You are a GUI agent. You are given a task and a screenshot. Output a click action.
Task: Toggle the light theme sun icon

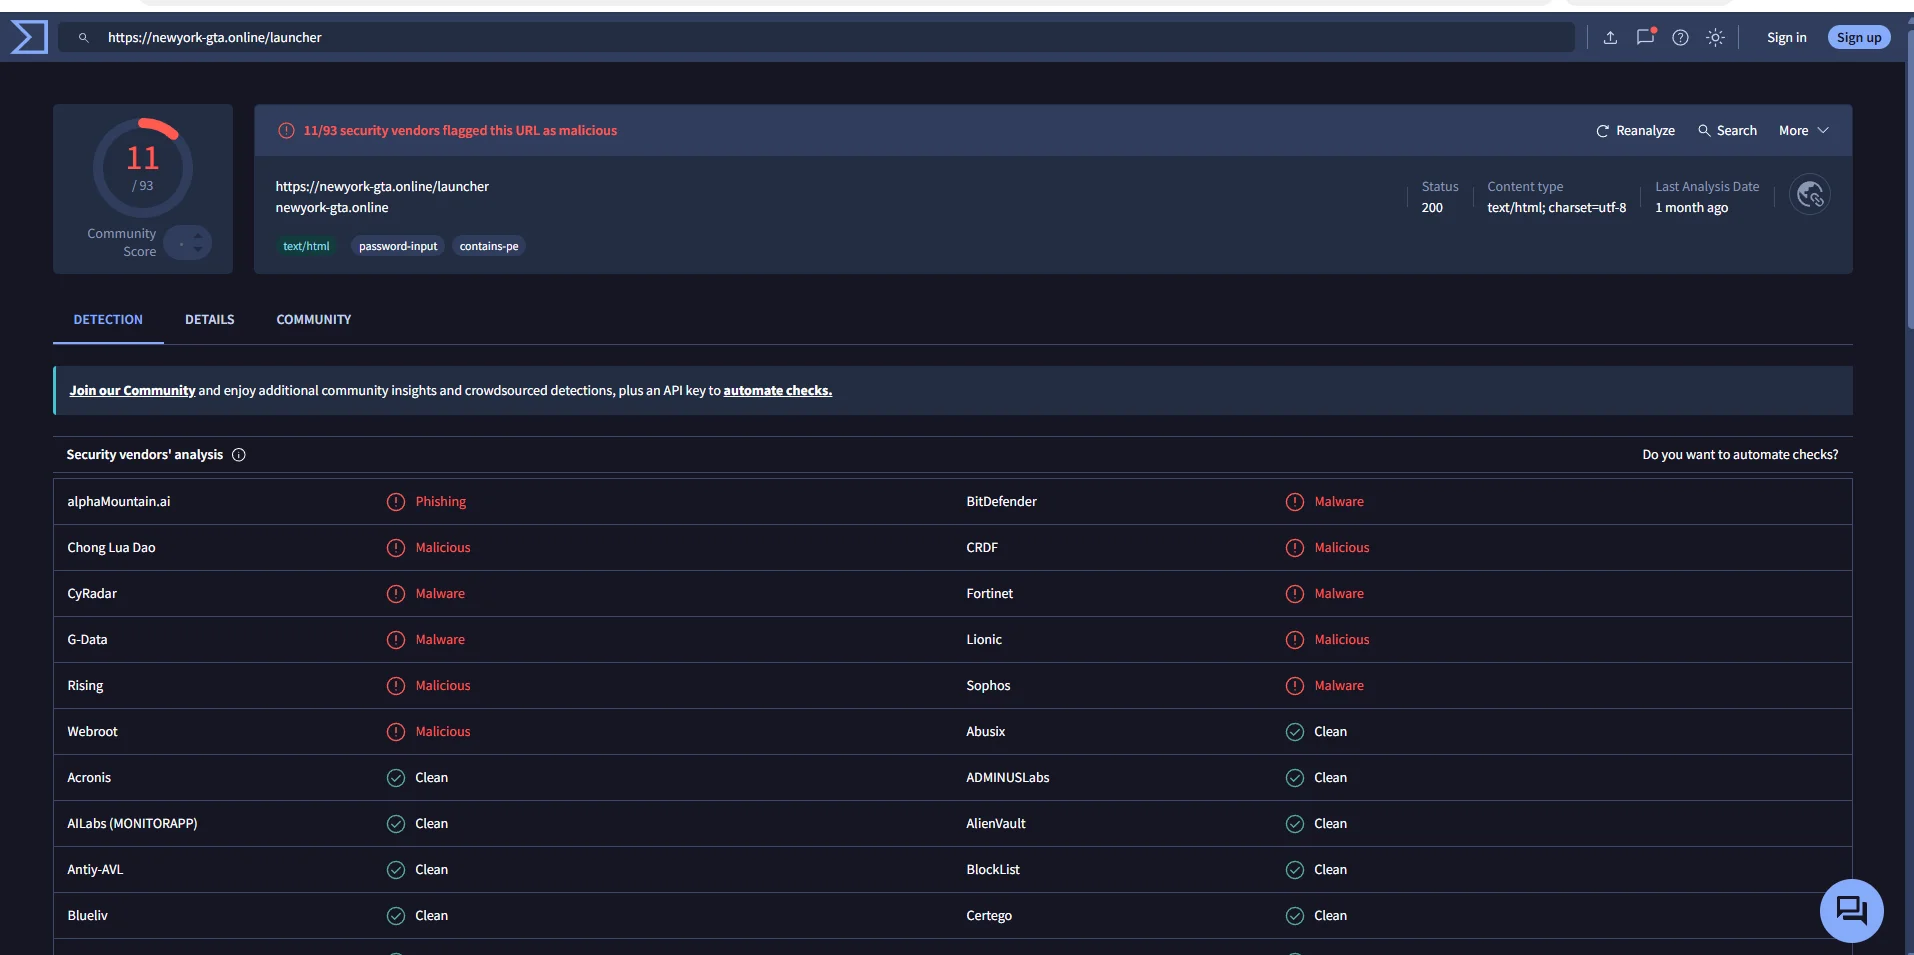pyautogui.click(x=1715, y=37)
